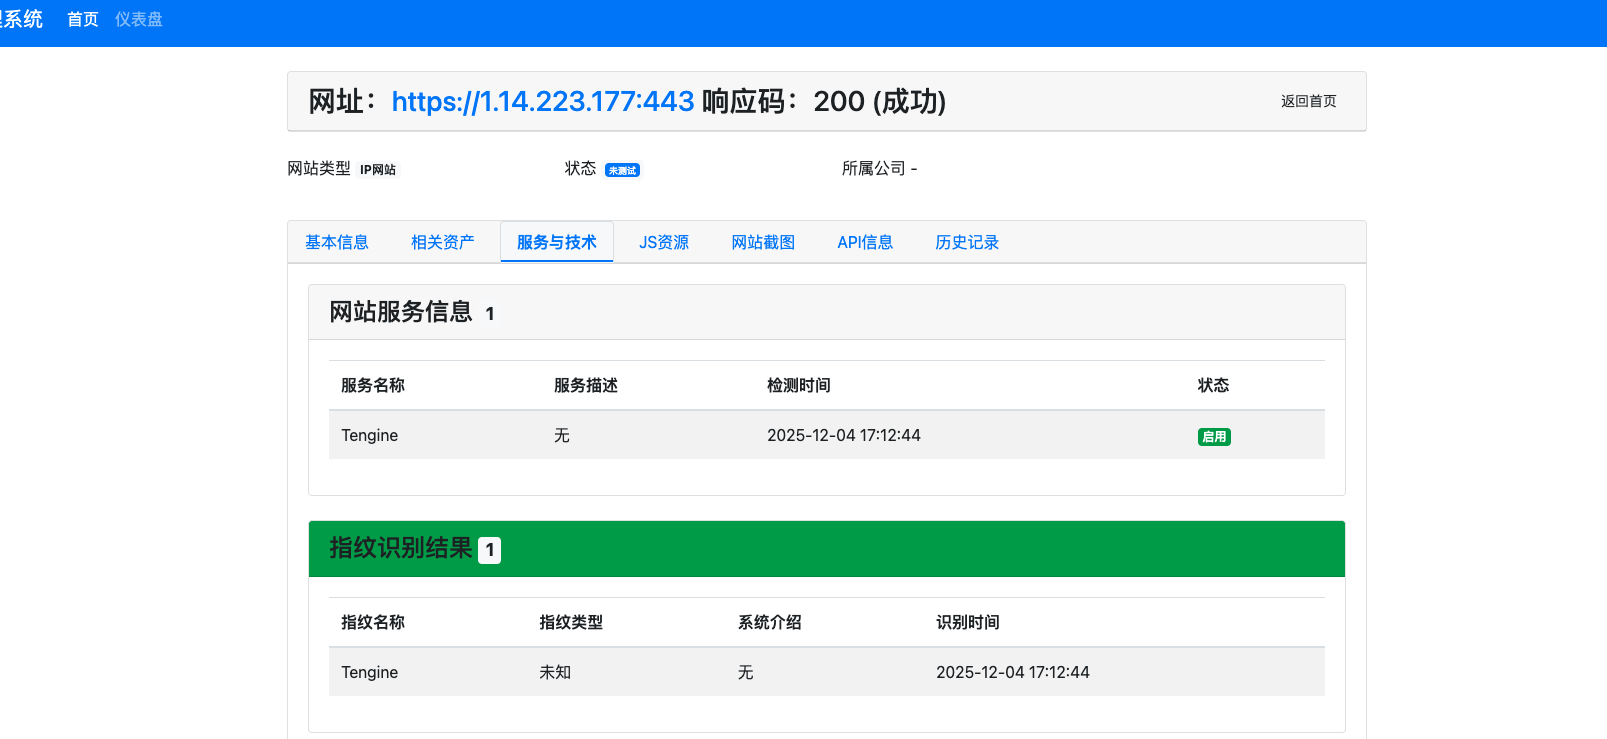Open the 仪表盘 dashboard link

[x=138, y=20]
